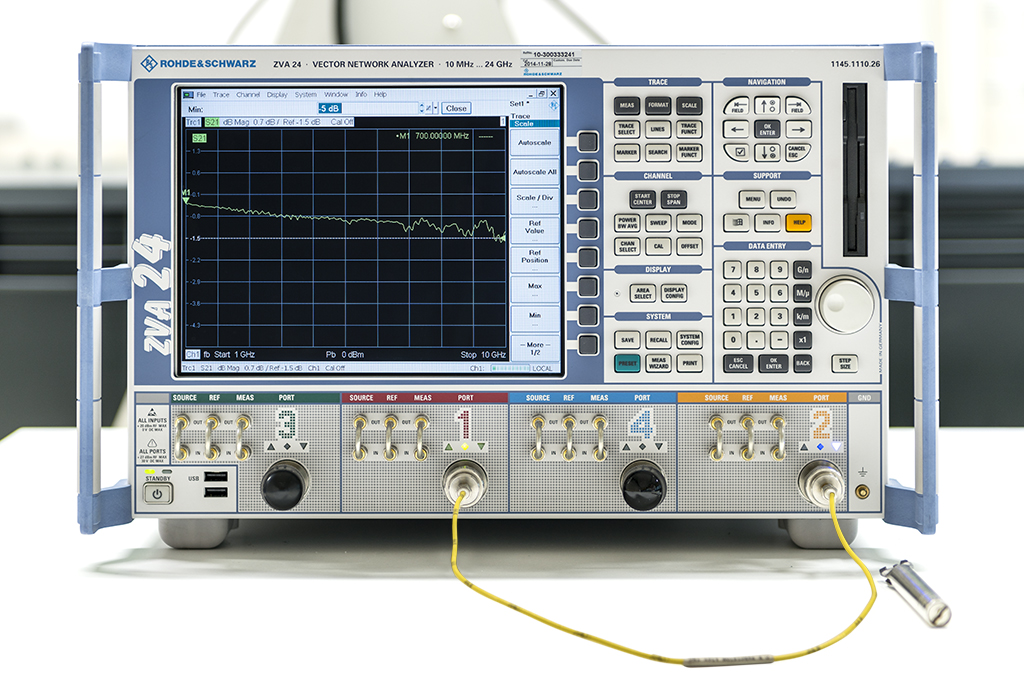Click the application icon left of File menu
The width and height of the screenshot is (1024, 683).
(189, 95)
